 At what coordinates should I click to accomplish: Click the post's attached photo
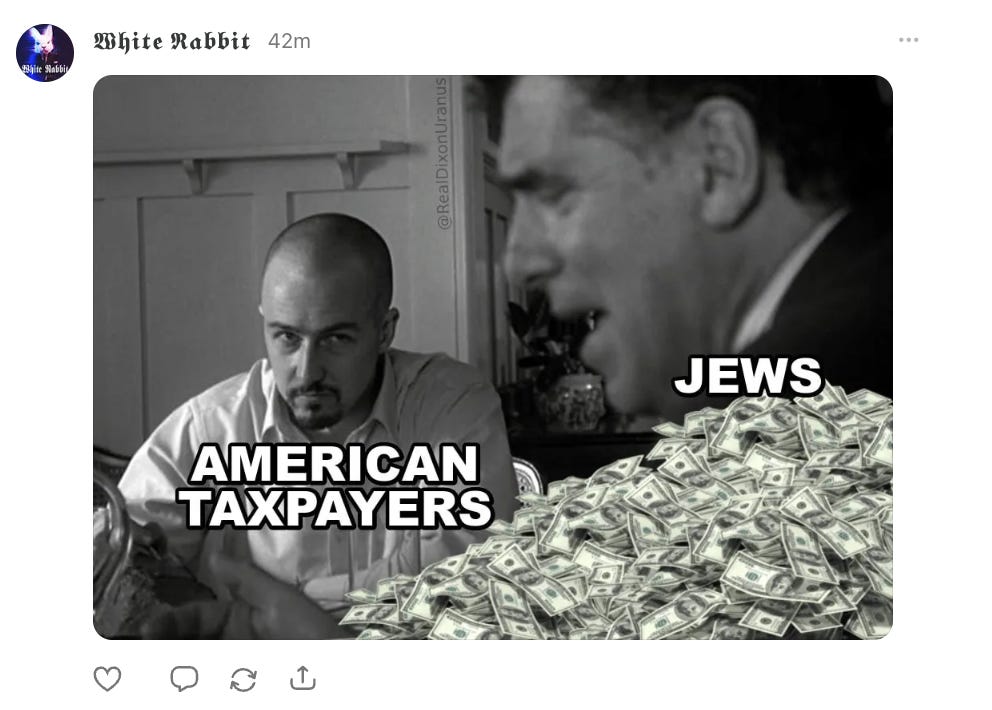point(493,357)
